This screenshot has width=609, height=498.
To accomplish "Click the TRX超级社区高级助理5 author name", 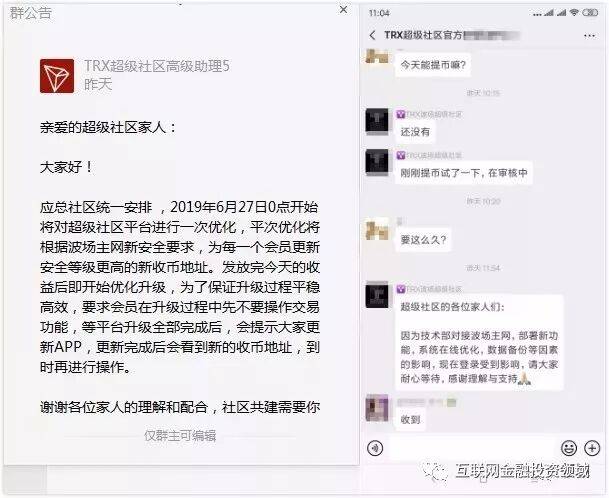I will (x=157, y=66).
